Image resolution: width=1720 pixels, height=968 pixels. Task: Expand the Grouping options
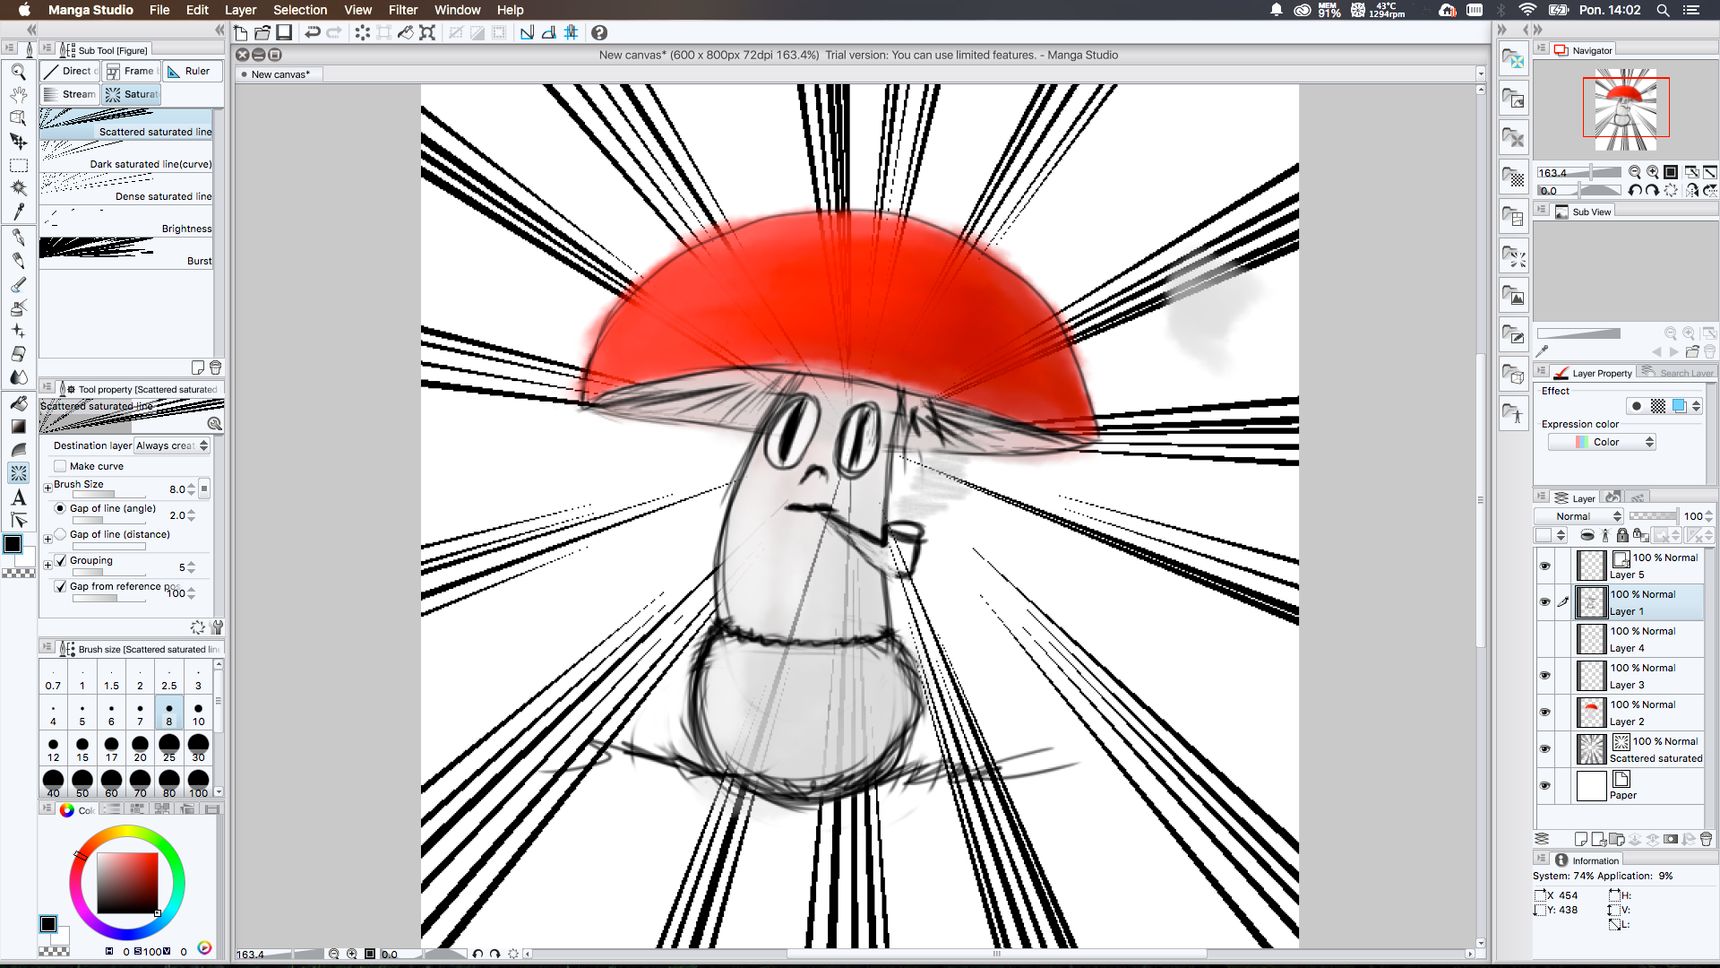tap(47, 565)
